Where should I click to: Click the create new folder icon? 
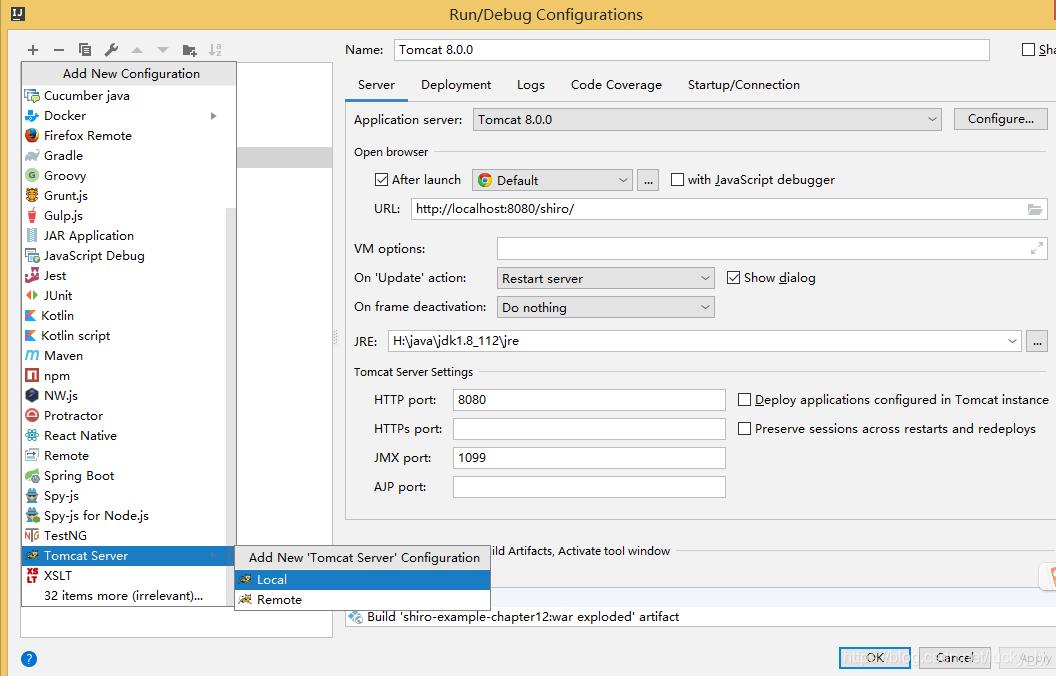189,50
